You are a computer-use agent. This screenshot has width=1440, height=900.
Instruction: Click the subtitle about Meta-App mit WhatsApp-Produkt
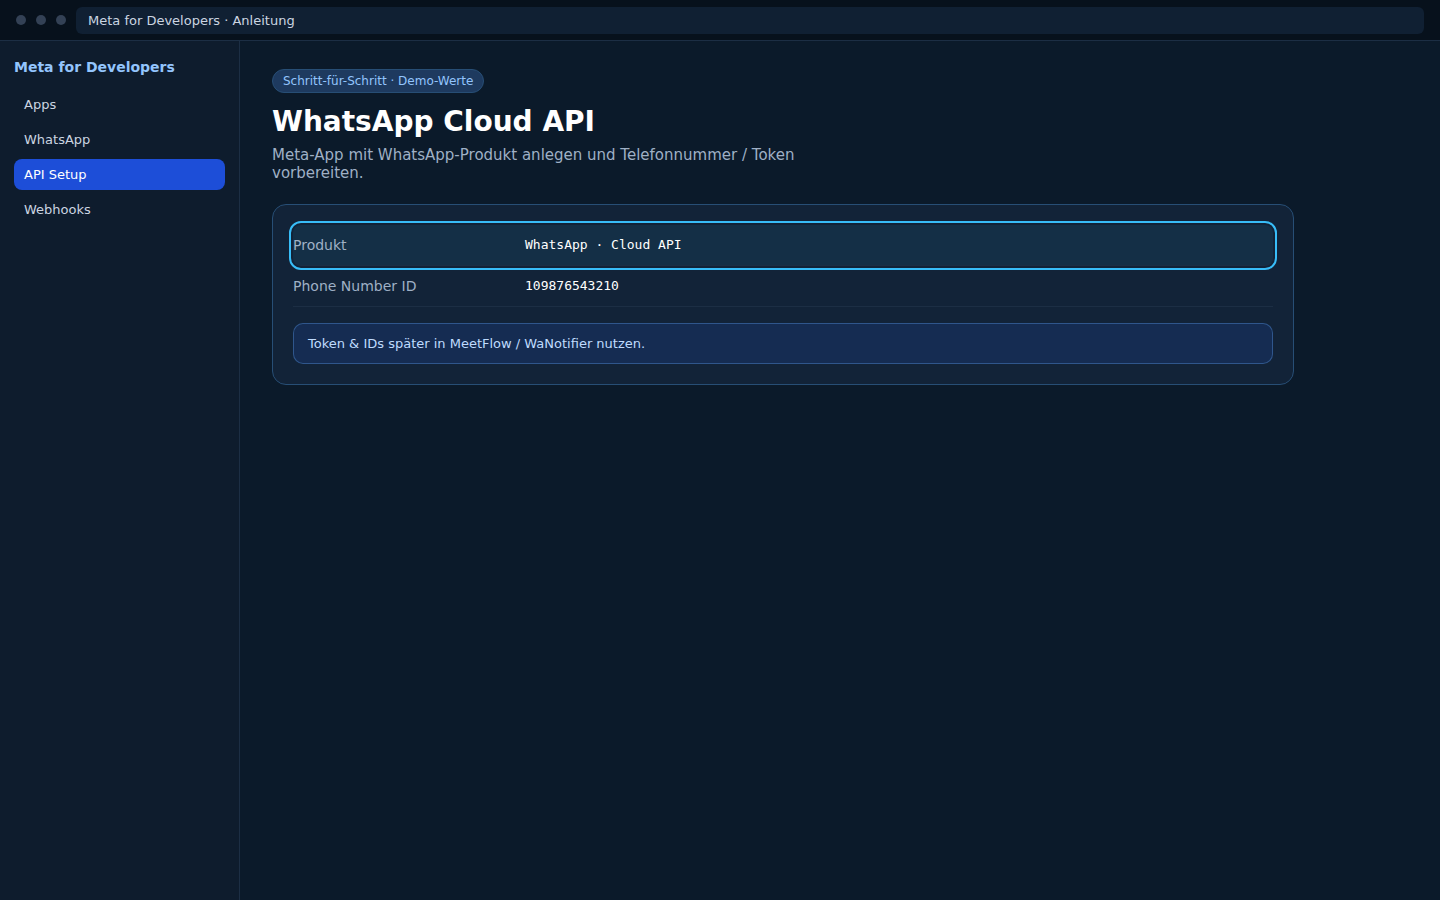click(533, 163)
